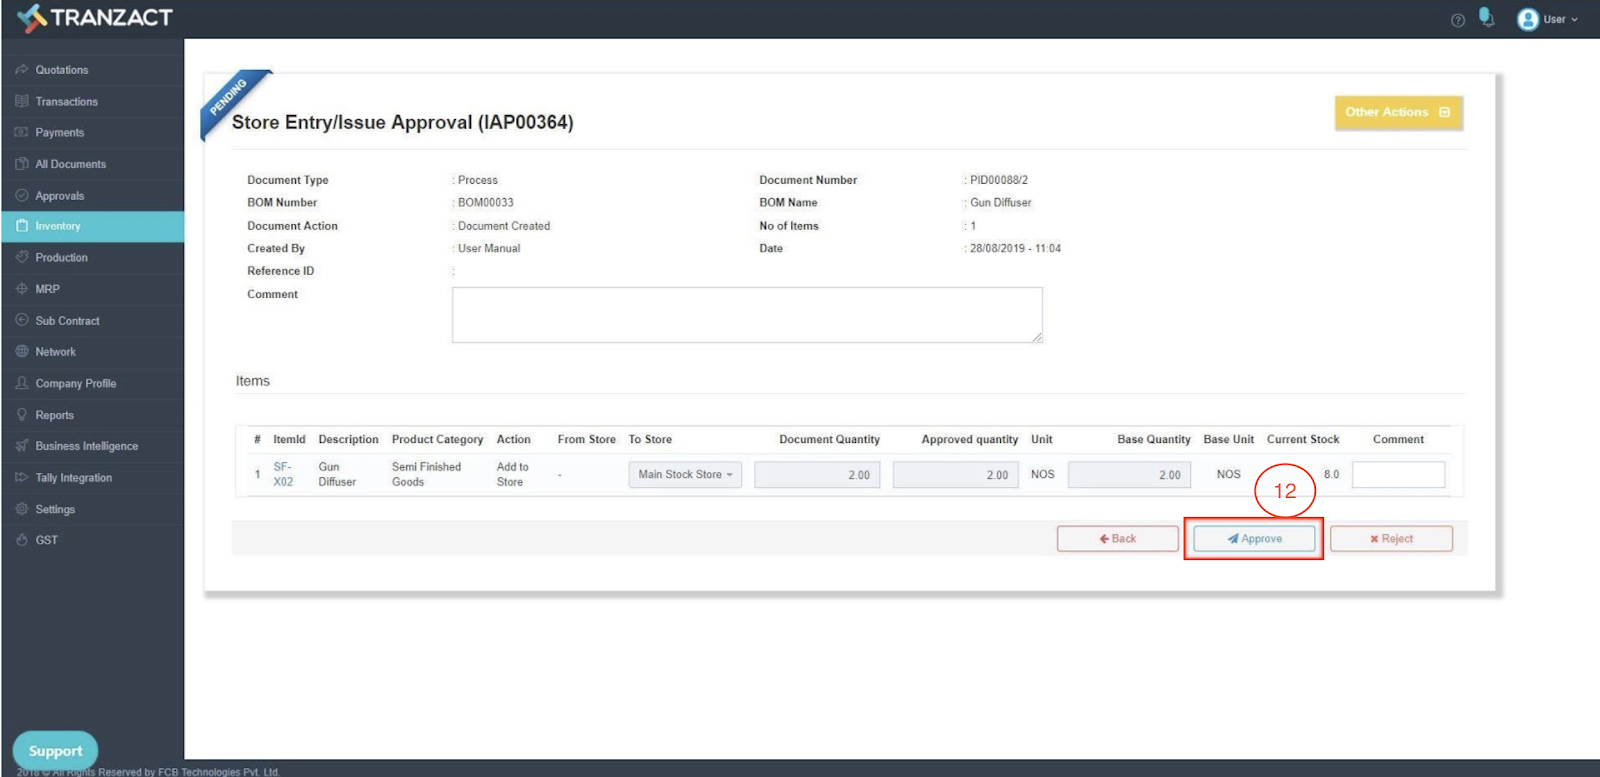This screenshot has height=777, width=1600.
Task: Click the Network globe icon
Action: (22, 352)
